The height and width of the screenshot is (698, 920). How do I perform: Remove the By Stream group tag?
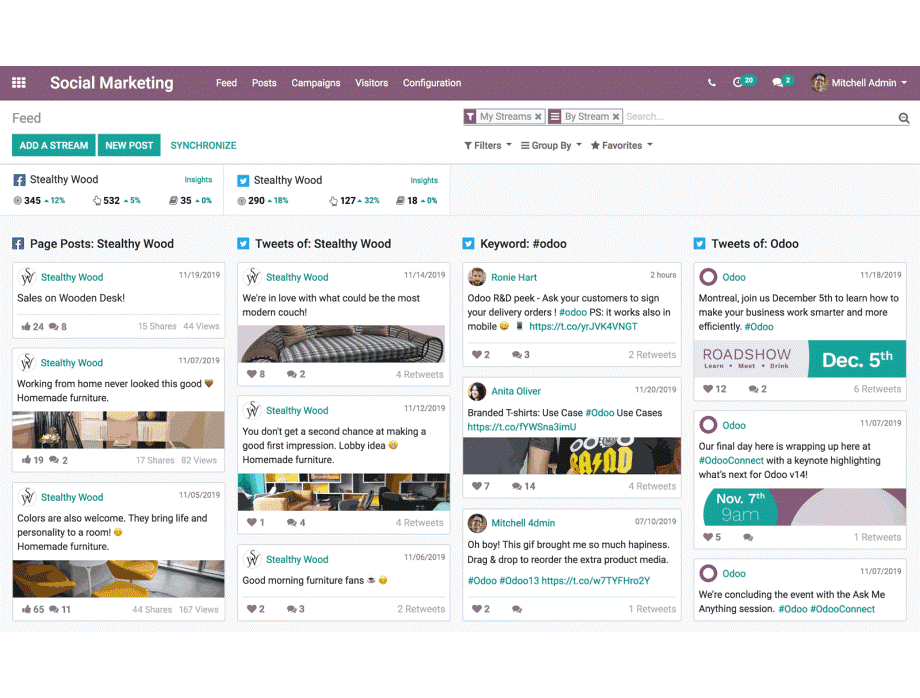615,117
